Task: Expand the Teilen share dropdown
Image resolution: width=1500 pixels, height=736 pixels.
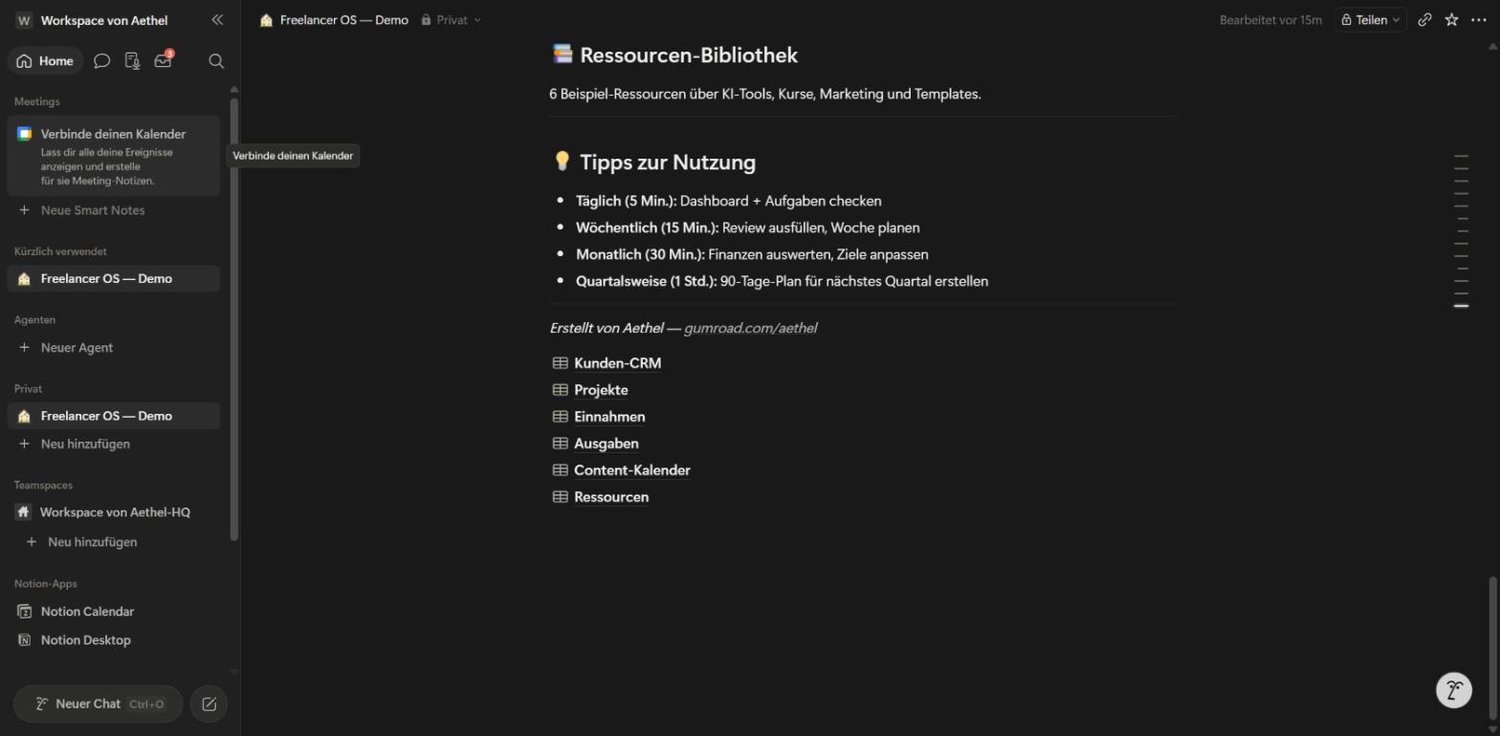Action: click(1370, 20)
